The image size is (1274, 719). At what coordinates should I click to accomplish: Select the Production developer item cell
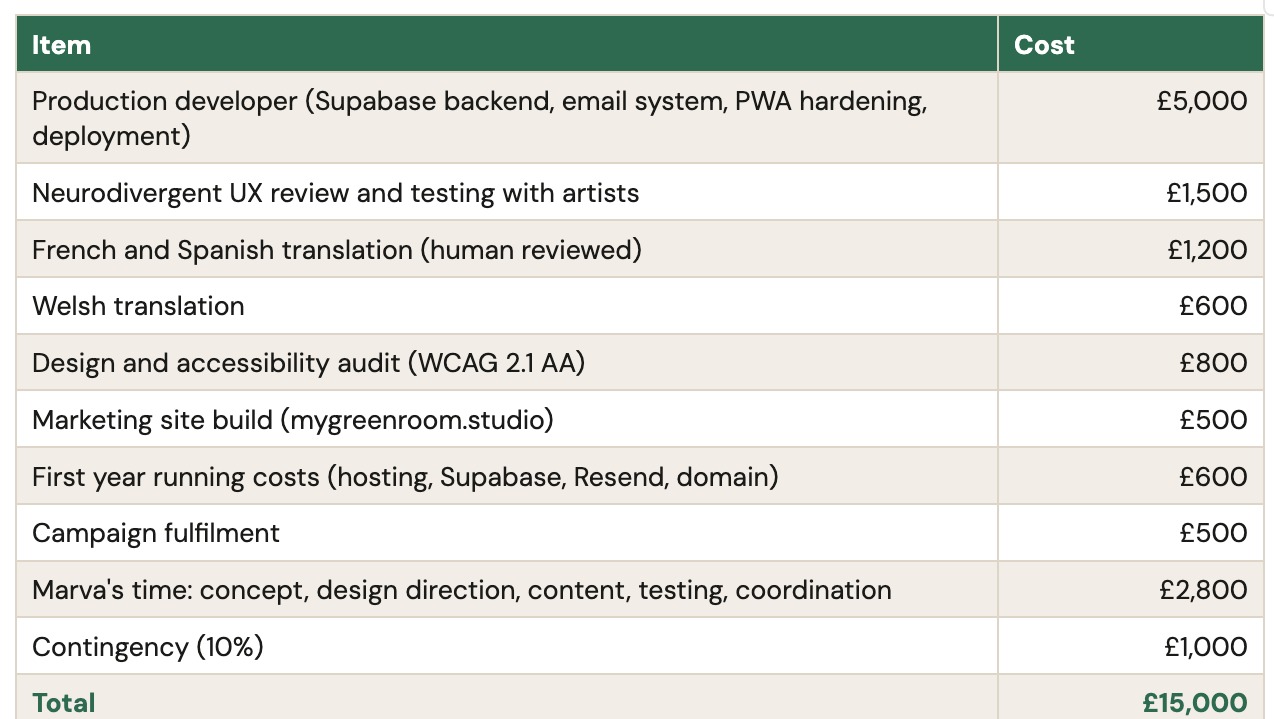(479, 118)
